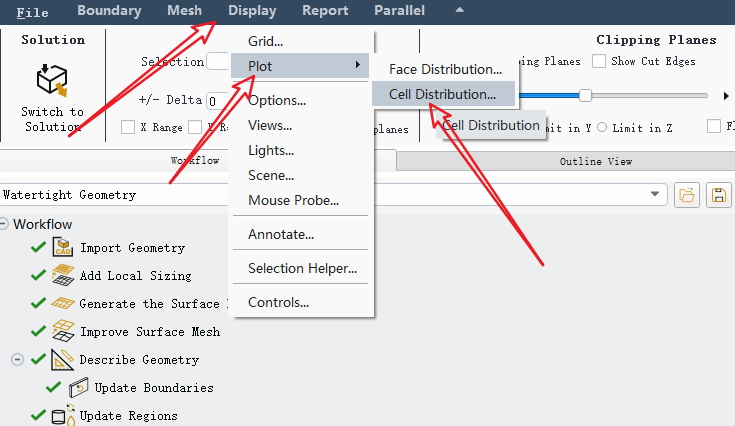Click the Switch to Solution icon
The height and width of the screenshot is (426, 735).
52,80
